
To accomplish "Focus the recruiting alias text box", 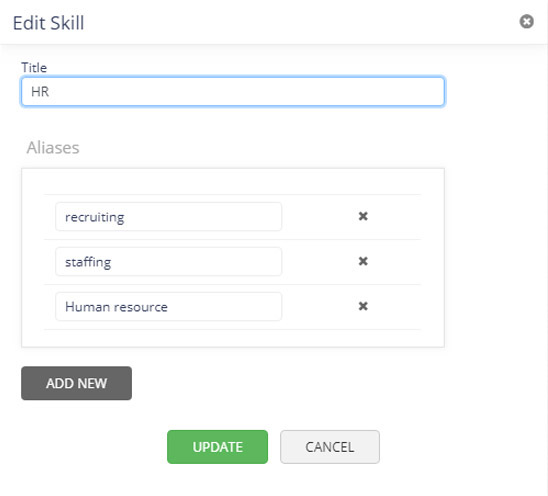I will point(168,217).
